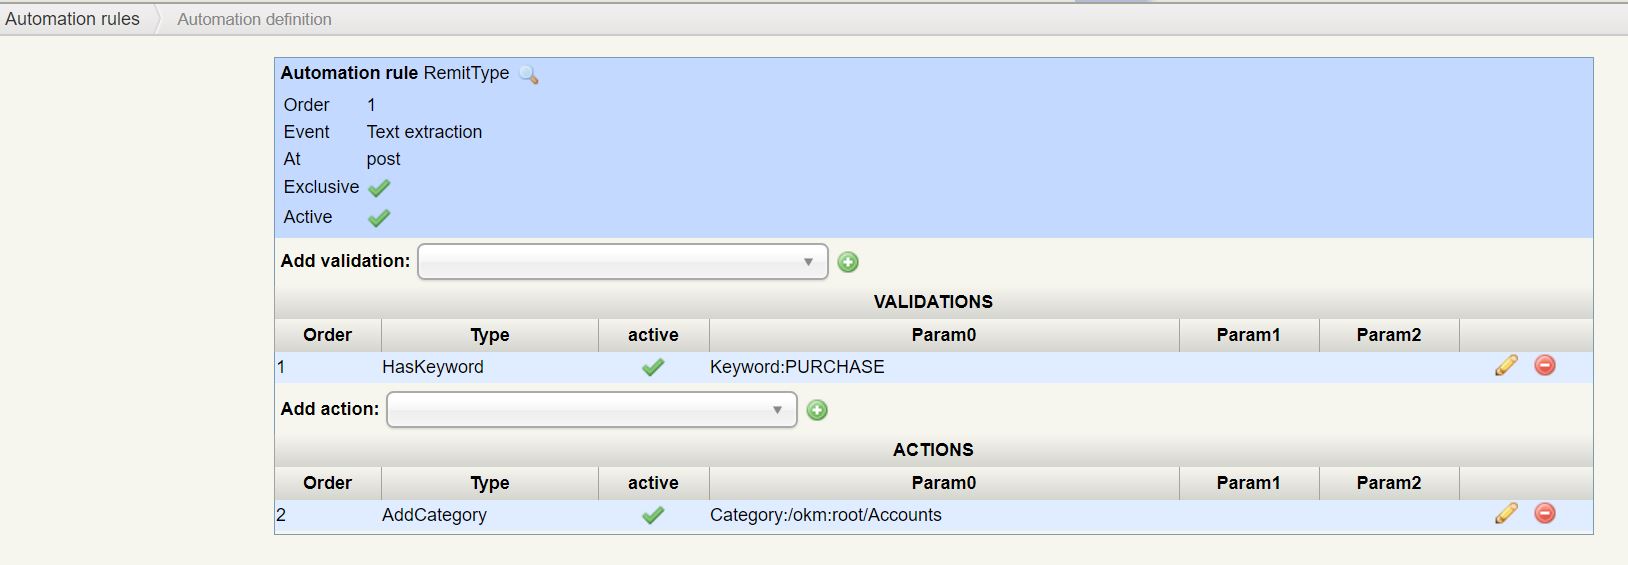Open the Add action dropdown
The height and width of the screenshot is (565, 1628).
(591, 410)
